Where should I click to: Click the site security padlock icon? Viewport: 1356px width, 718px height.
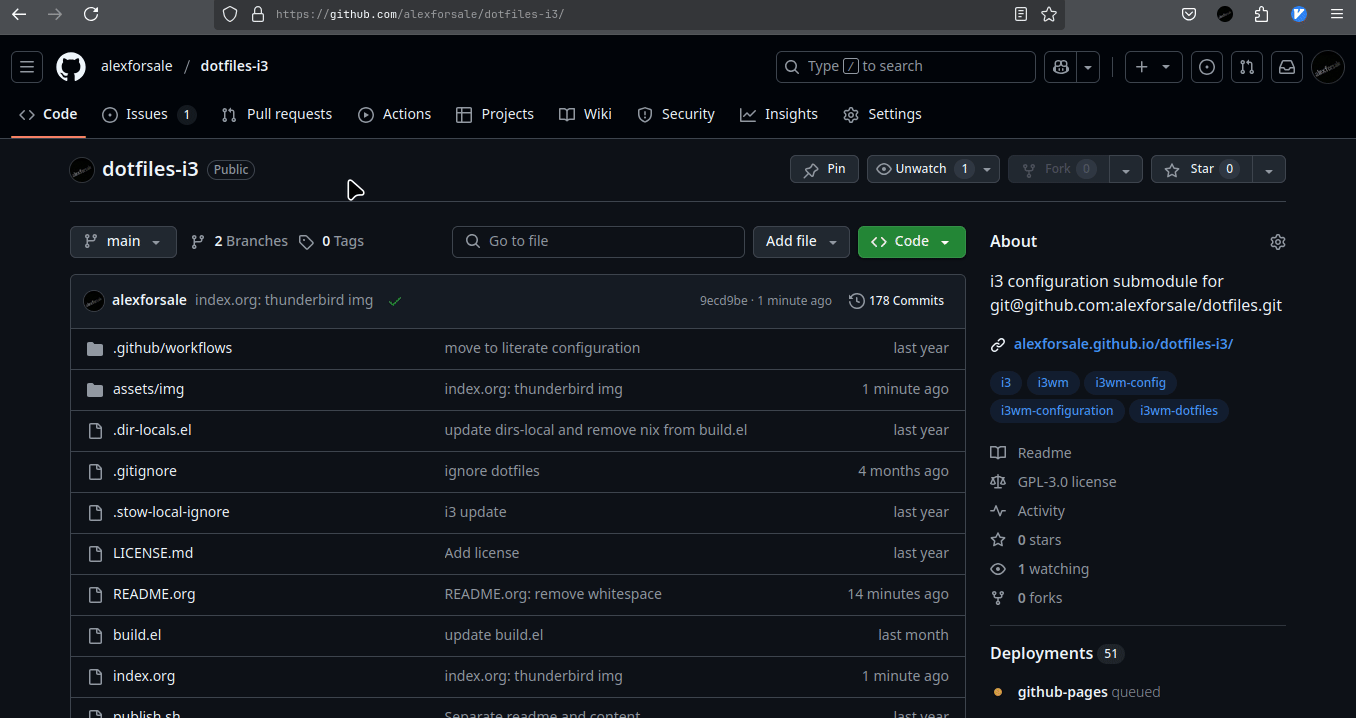pyautogui.click(x=257, y=14)
